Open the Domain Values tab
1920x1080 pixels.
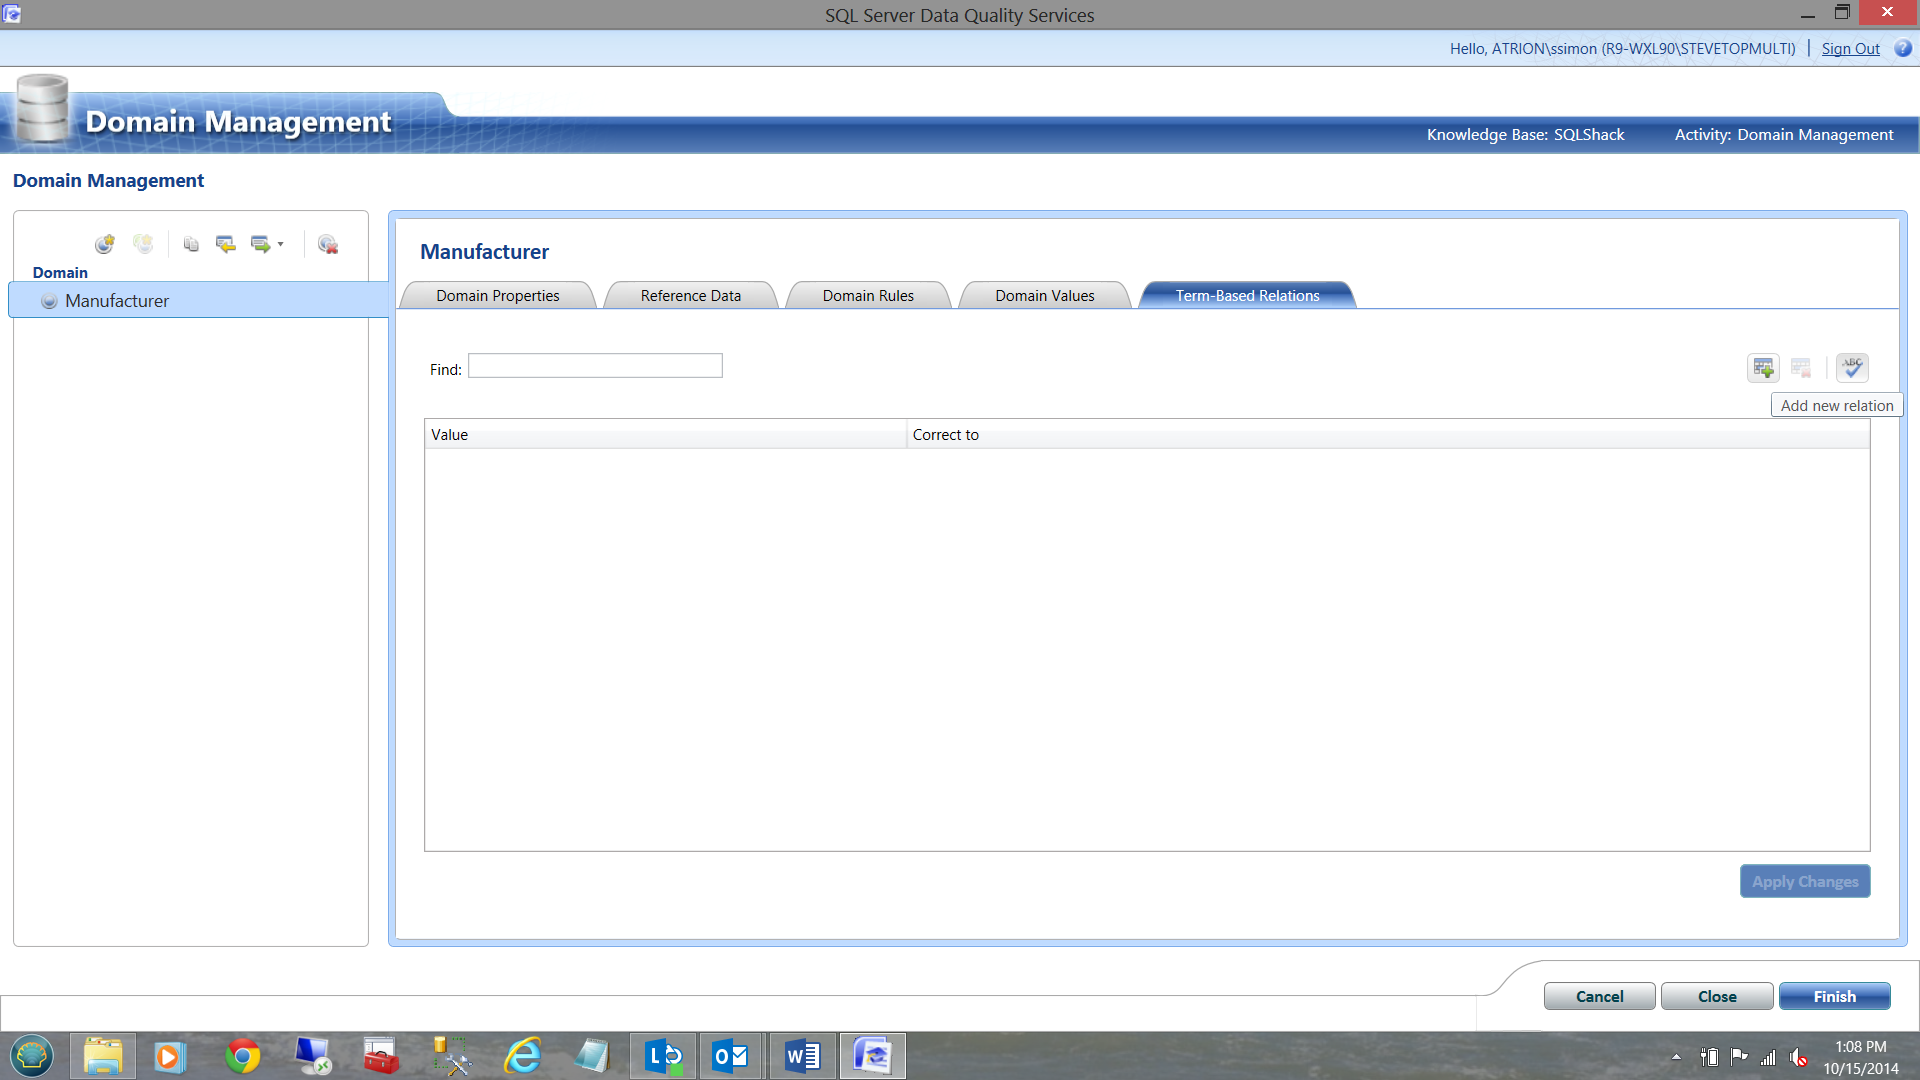[1044, 296]
